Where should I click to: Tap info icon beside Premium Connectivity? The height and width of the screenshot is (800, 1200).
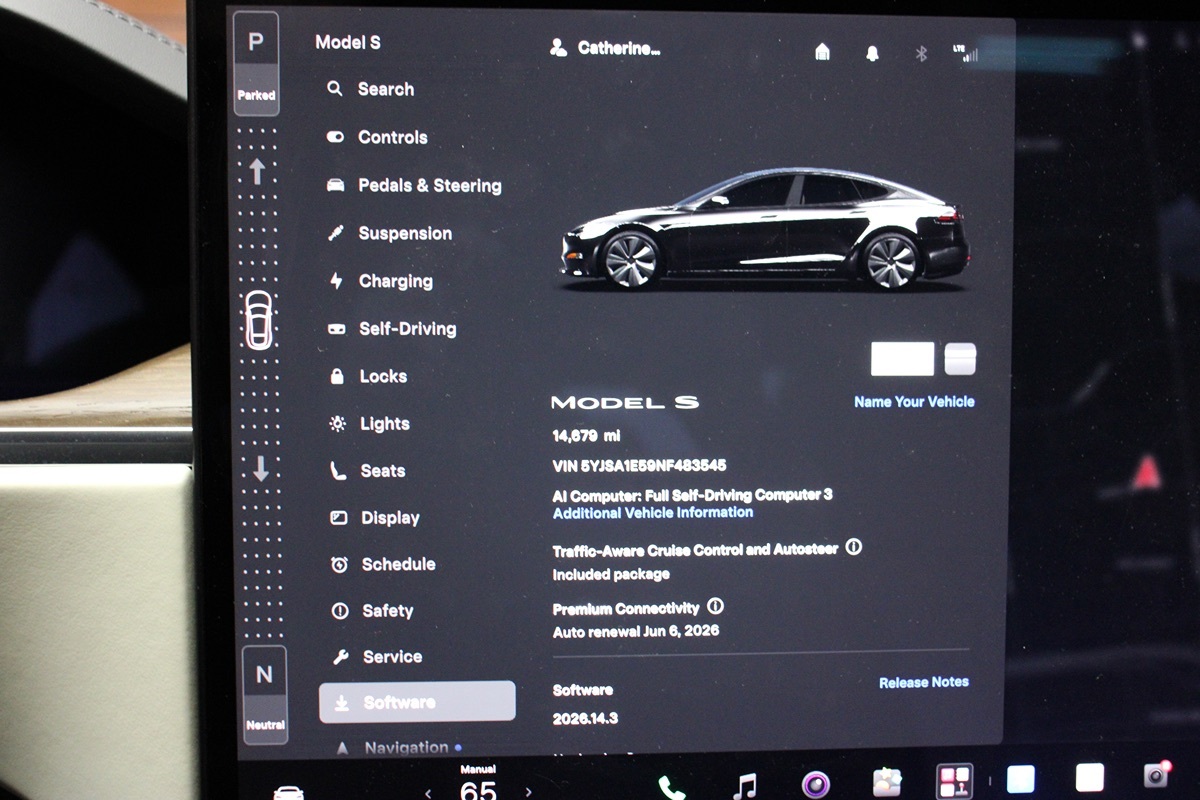click(715, 607)
